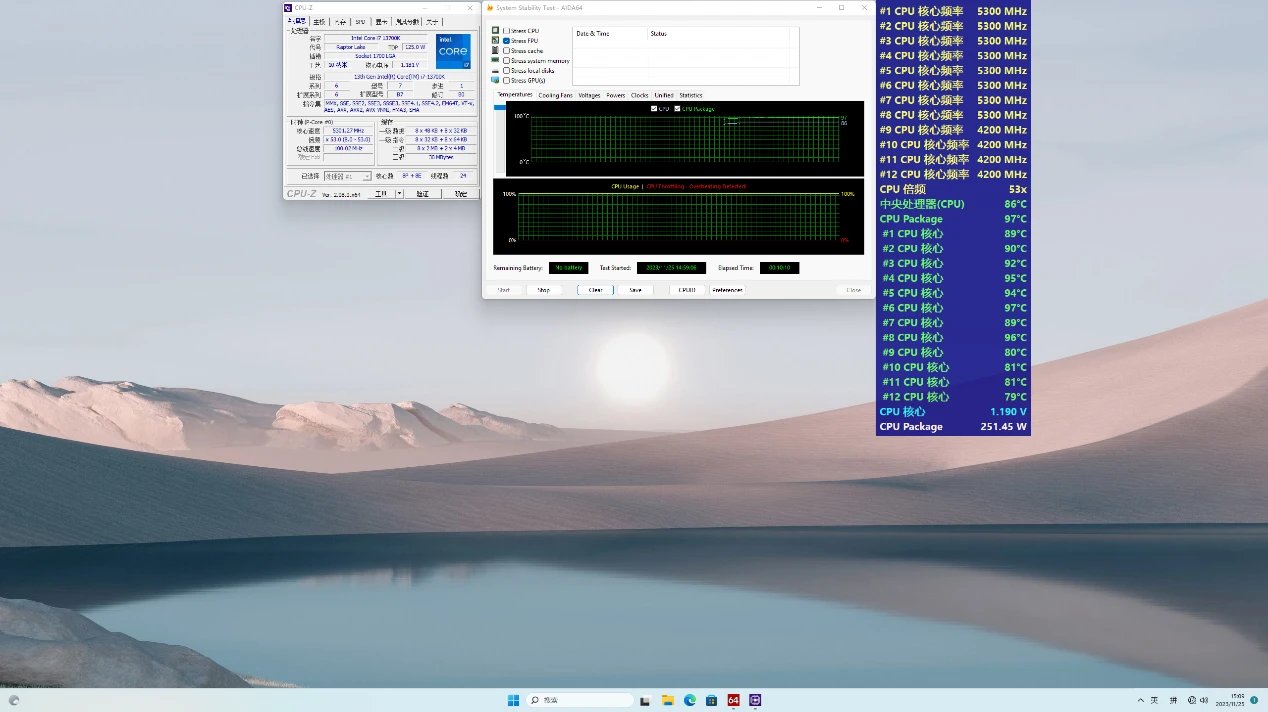Click the Preferences button

tap(727, 290)
